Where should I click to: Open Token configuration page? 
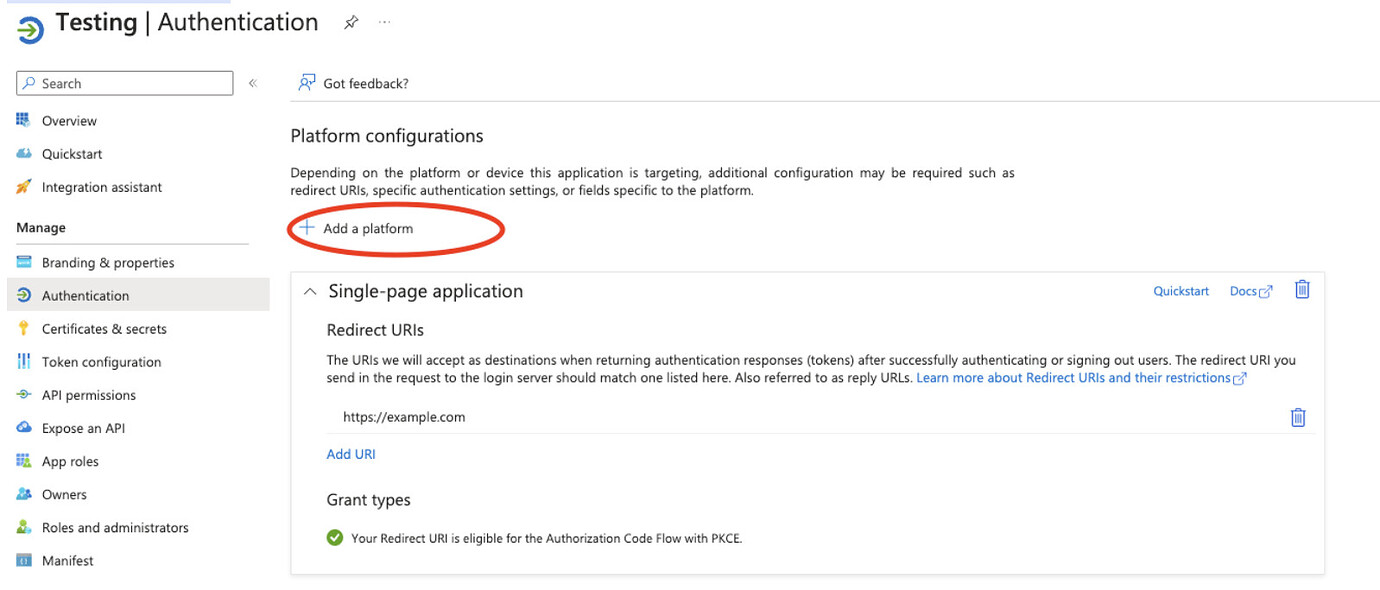(101, 362)
